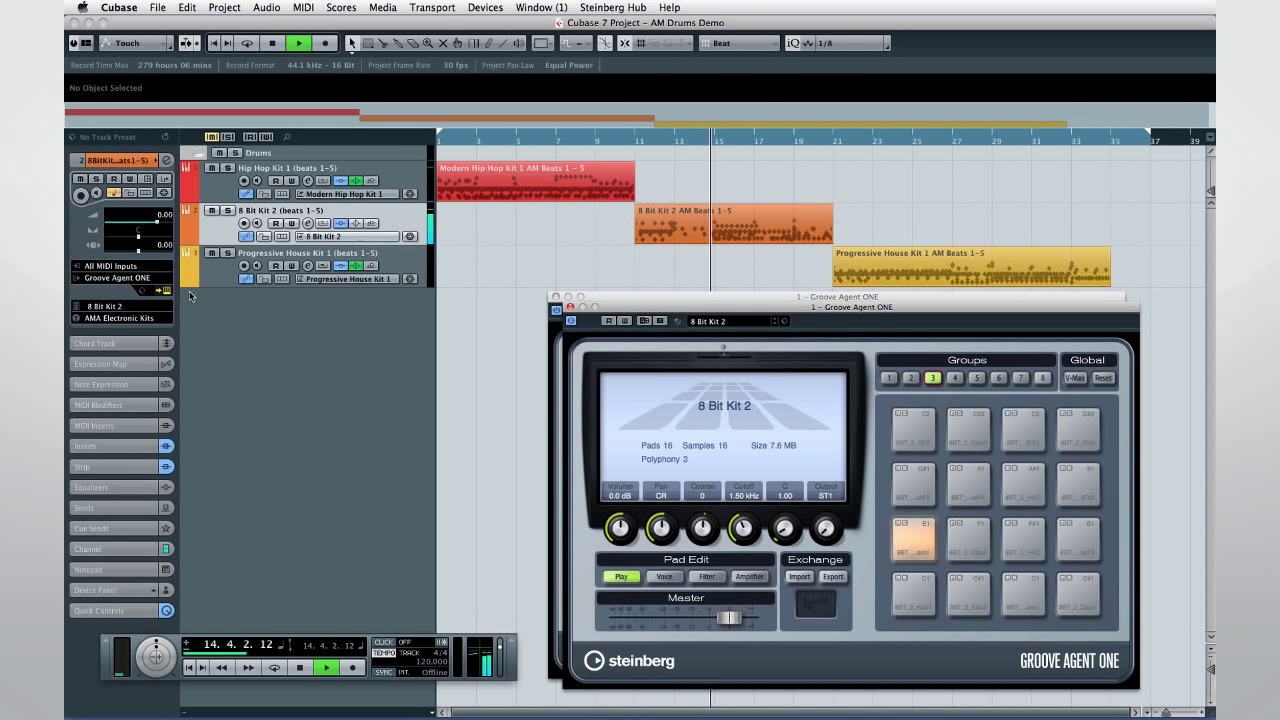Open Progressive House Kit 1 program selector
1280x720 pixels.
[x=347, y=279]
